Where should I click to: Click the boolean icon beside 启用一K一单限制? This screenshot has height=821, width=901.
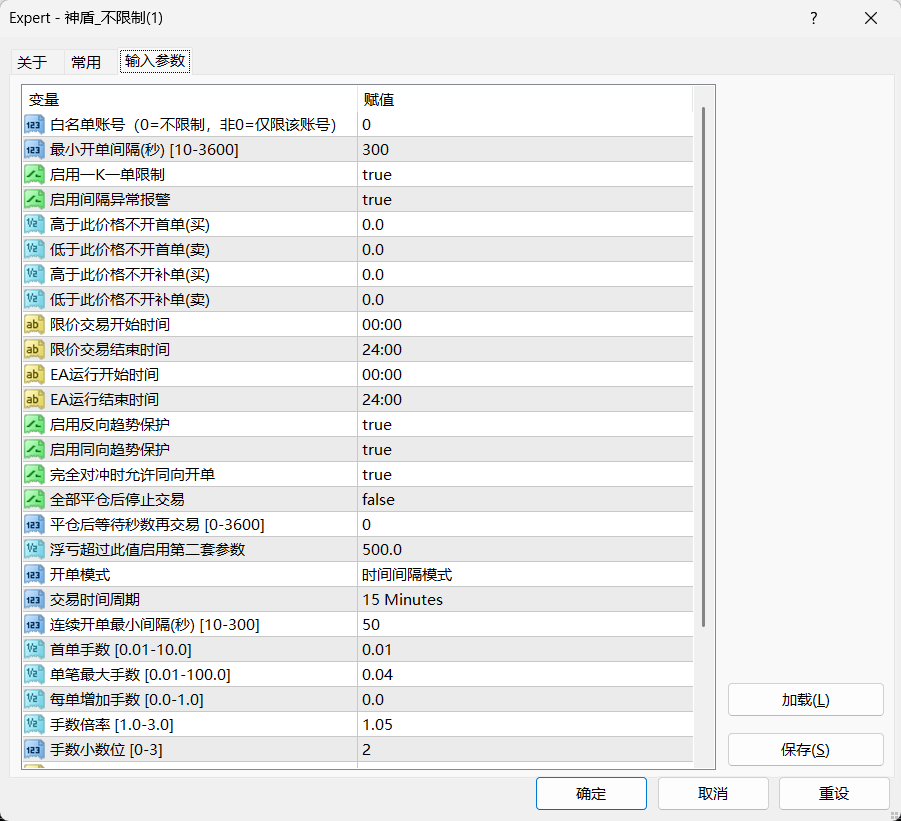pos(34,175)
